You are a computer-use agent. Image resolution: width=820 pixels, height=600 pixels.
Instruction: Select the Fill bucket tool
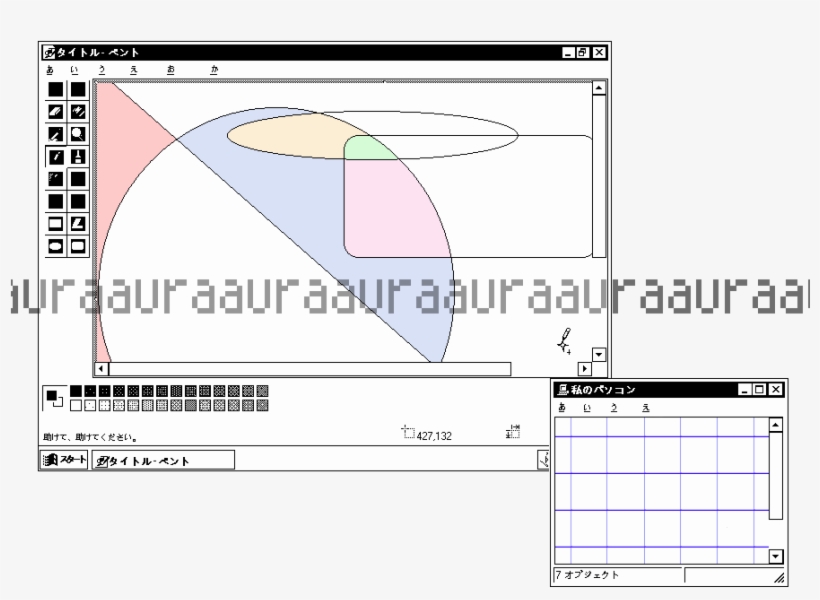click(x=77, y=111)
